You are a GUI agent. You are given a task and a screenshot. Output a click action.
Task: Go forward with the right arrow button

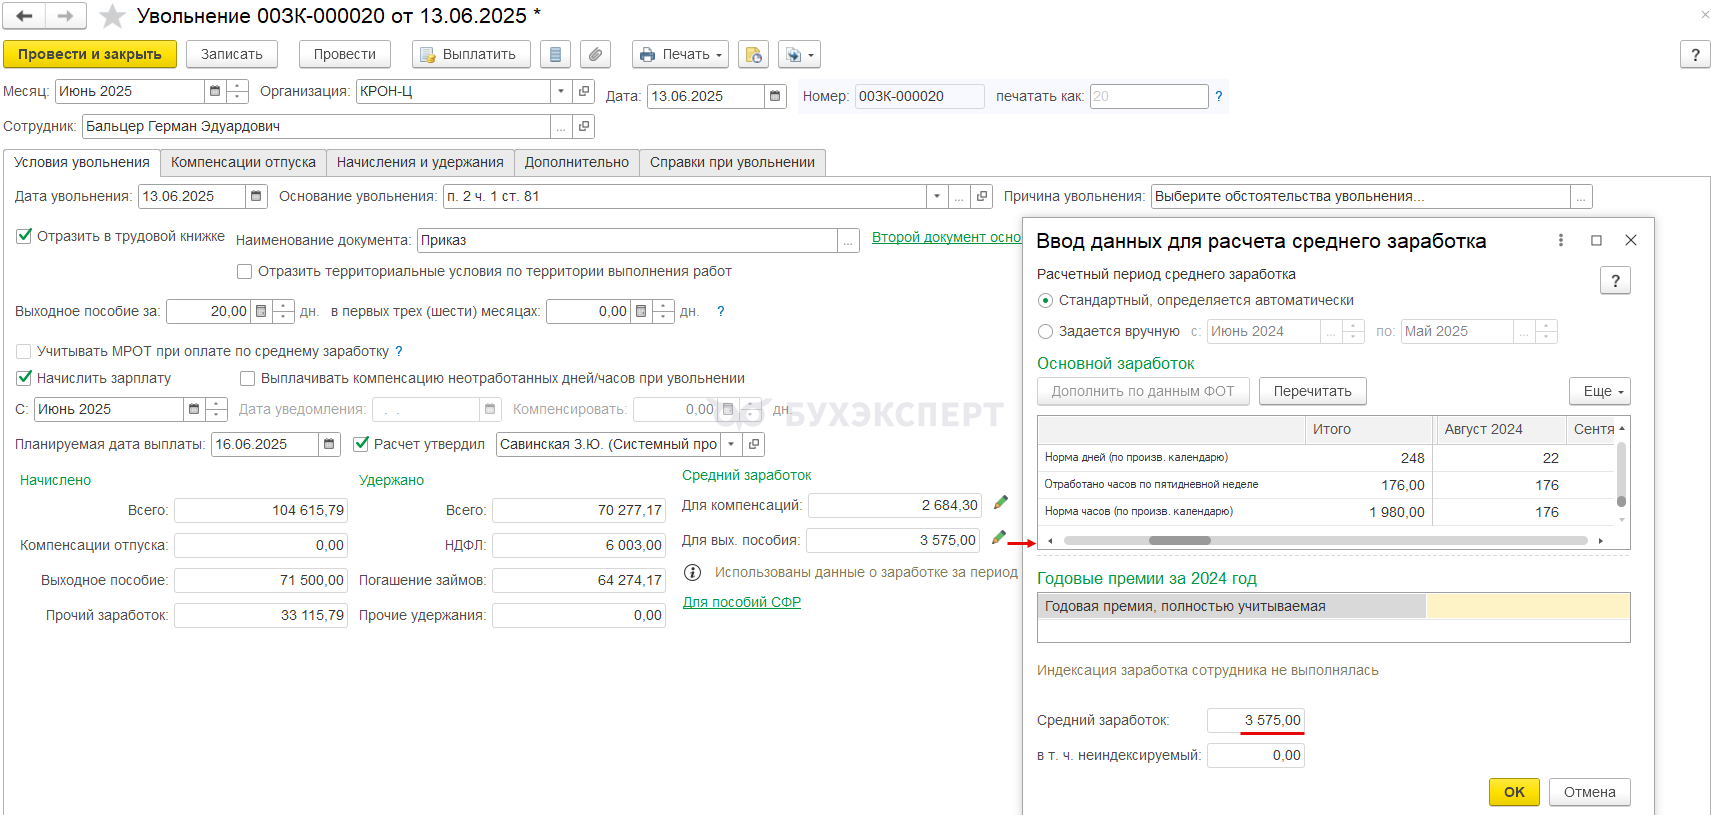pyautogui.click(x=65, y=16)
